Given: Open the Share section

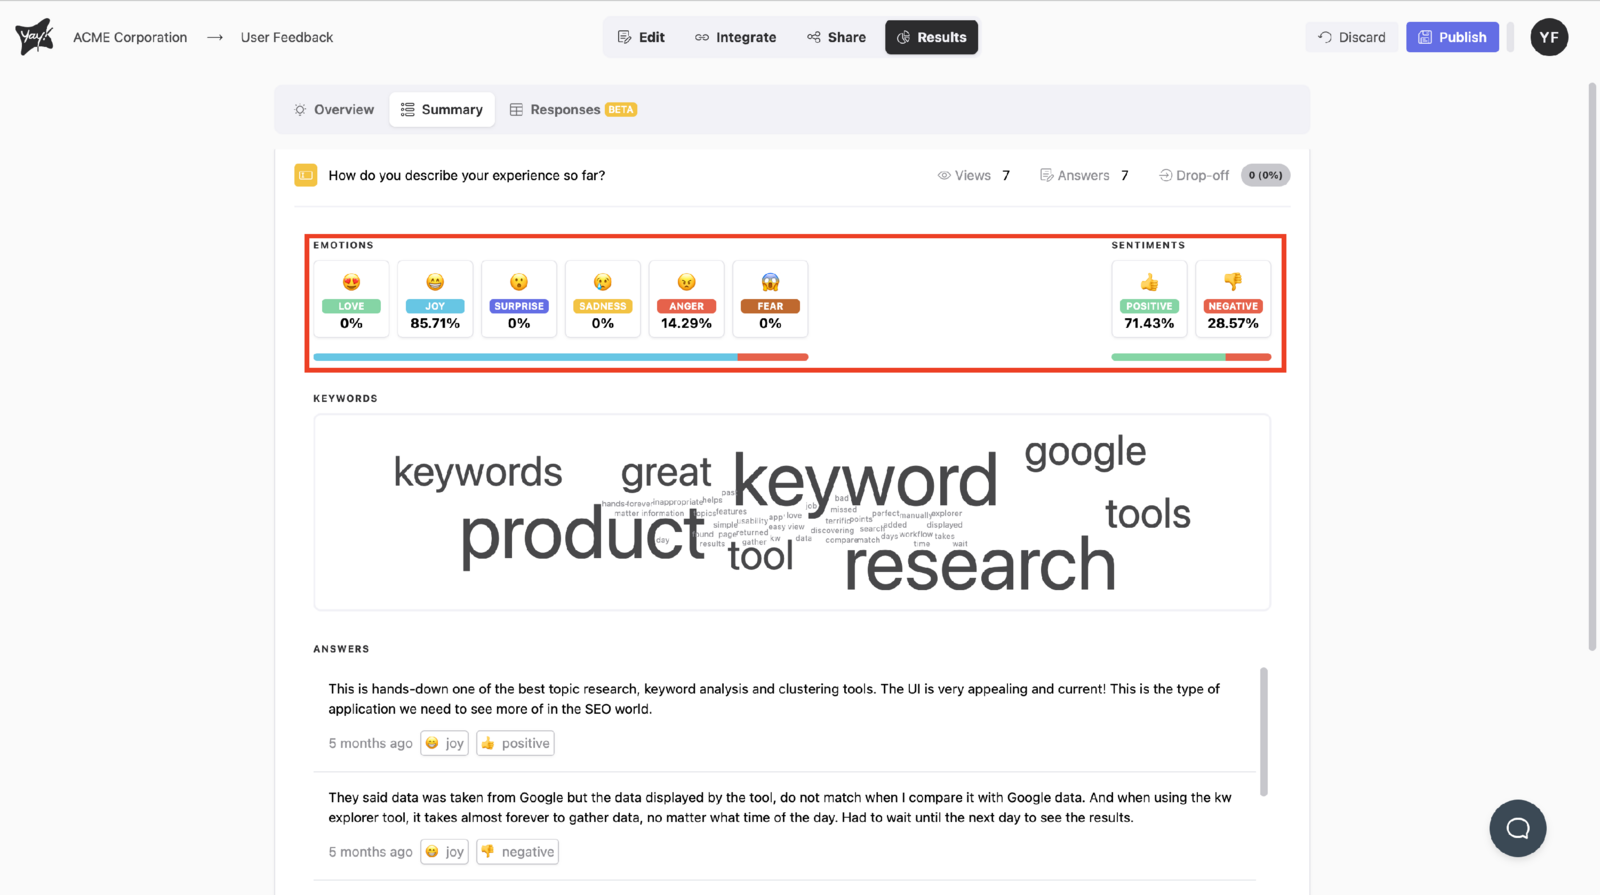Looking at the screenshot, I should click(836, 37).
